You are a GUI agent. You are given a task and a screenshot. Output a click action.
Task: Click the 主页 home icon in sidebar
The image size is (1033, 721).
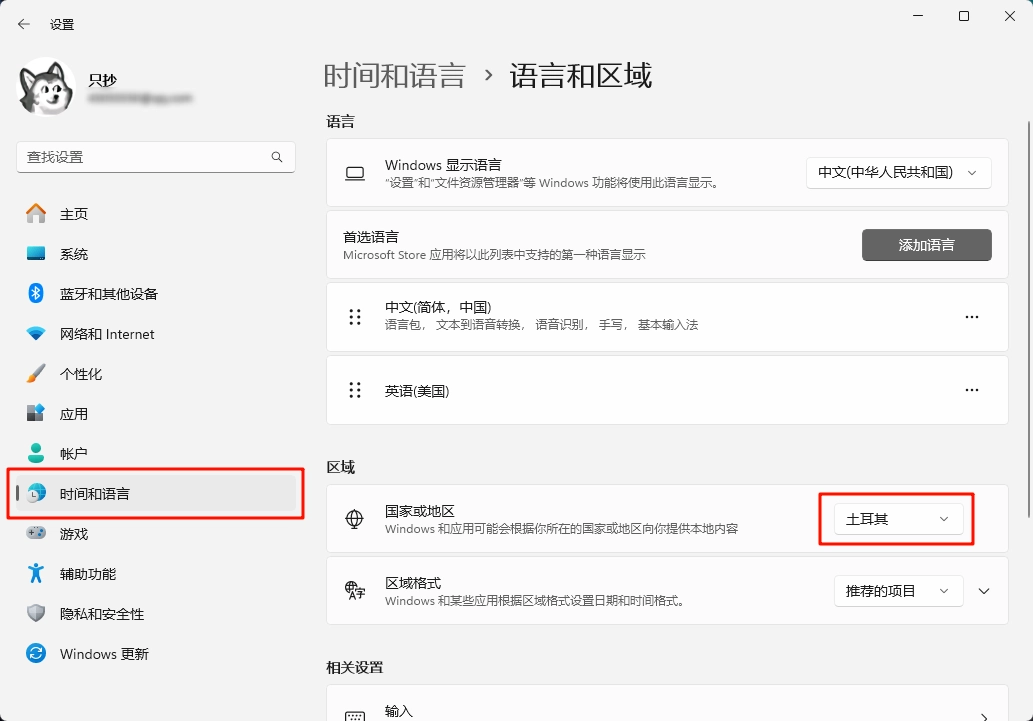[x=36, y=214]
